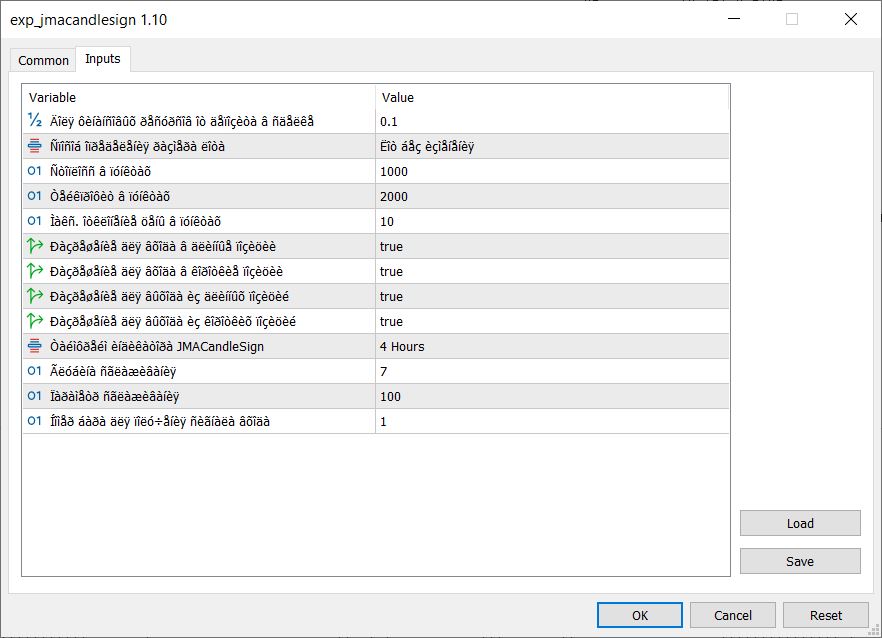Viewport: 882px width, 638px height.
Task: Click the OK button
Action: 640,615
